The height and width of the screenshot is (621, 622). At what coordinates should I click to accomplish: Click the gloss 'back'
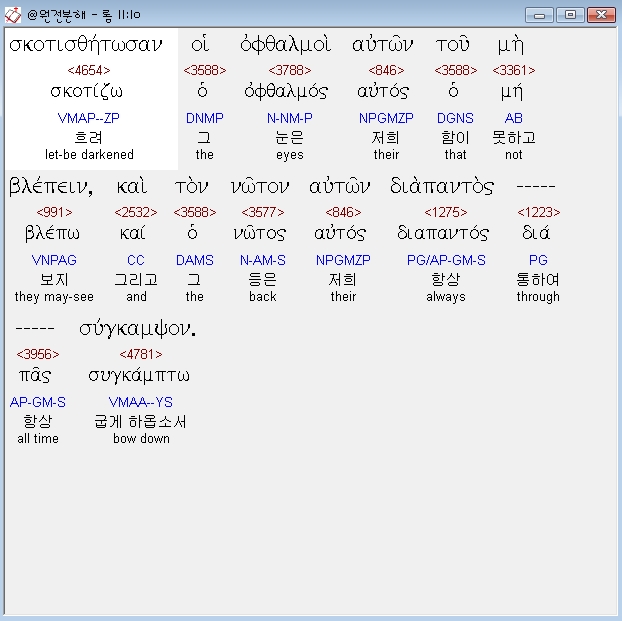[263, 296]
